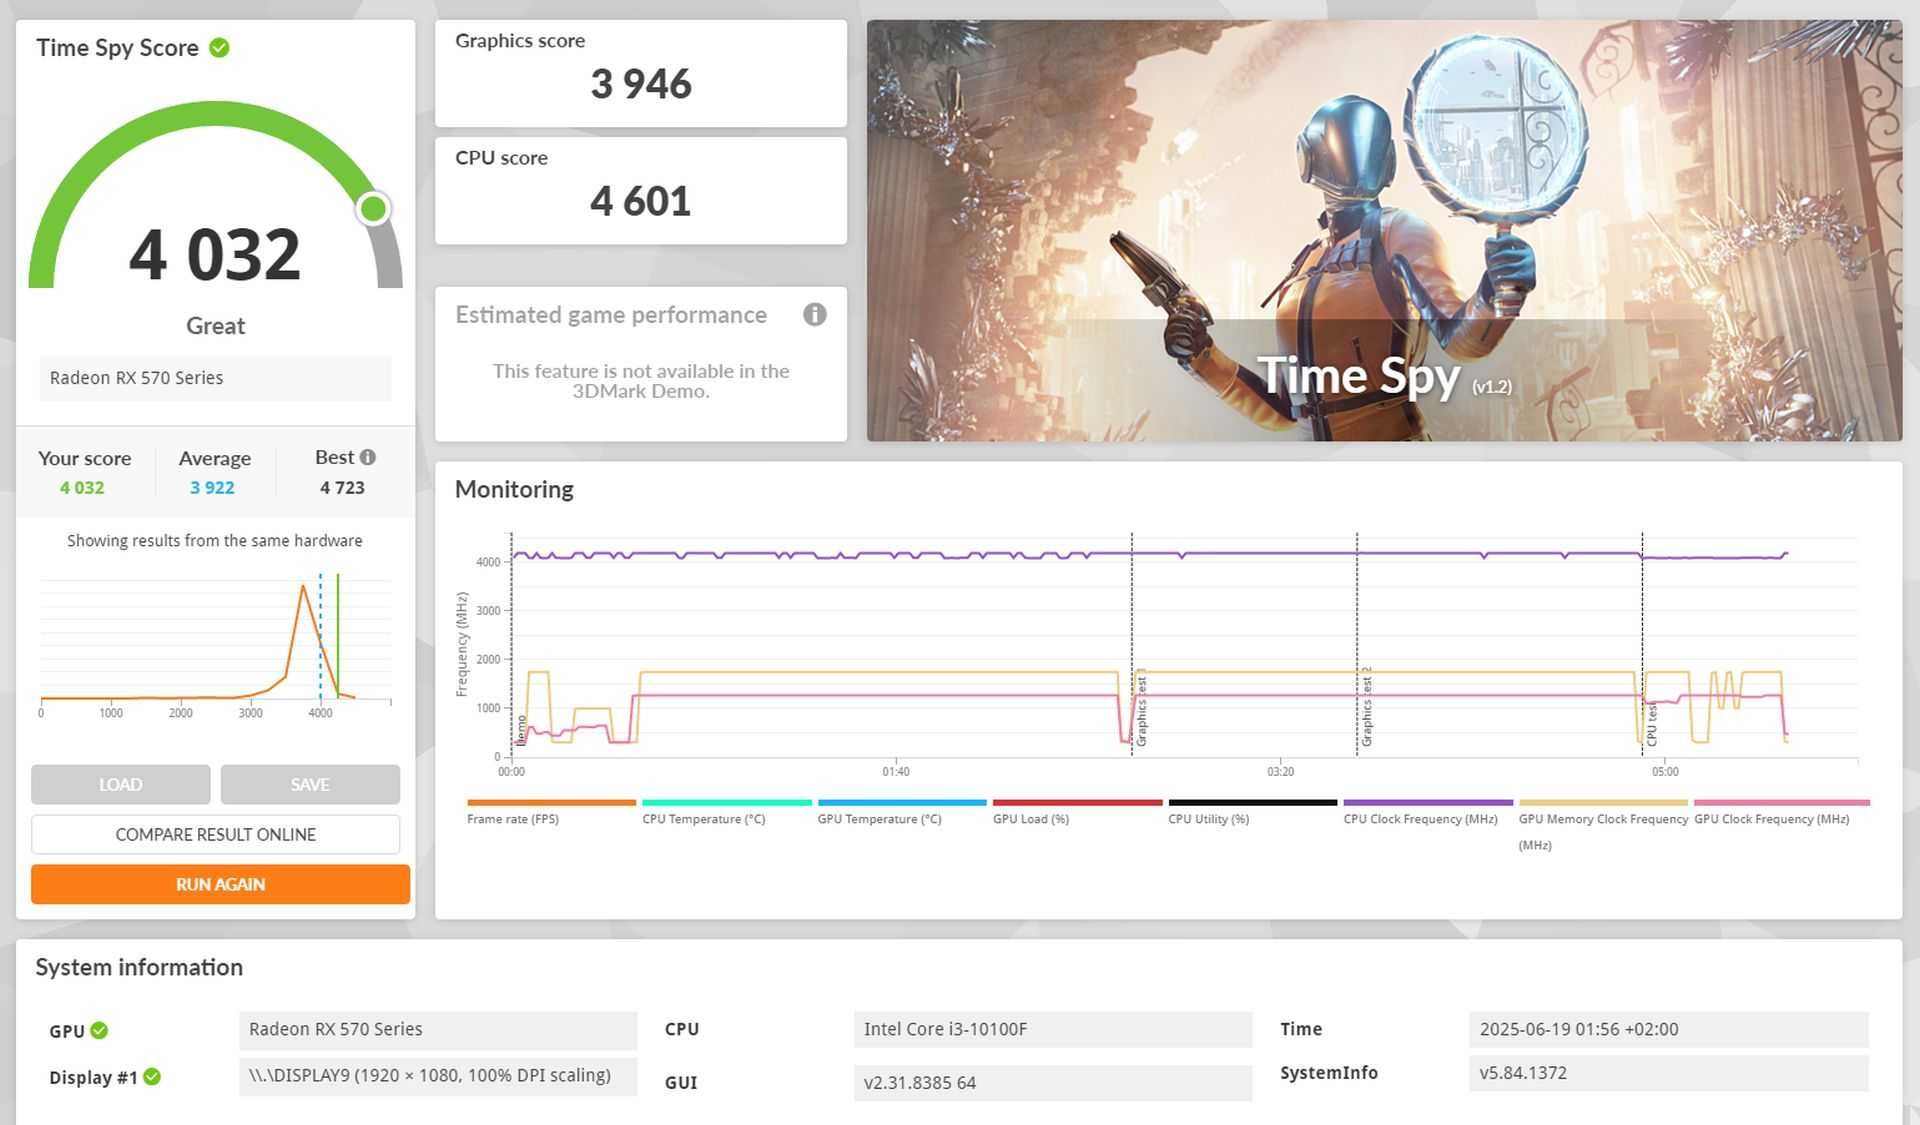
Task: Click the Average value 3 922
Action: pyautogui.click(x=212, y=488)
